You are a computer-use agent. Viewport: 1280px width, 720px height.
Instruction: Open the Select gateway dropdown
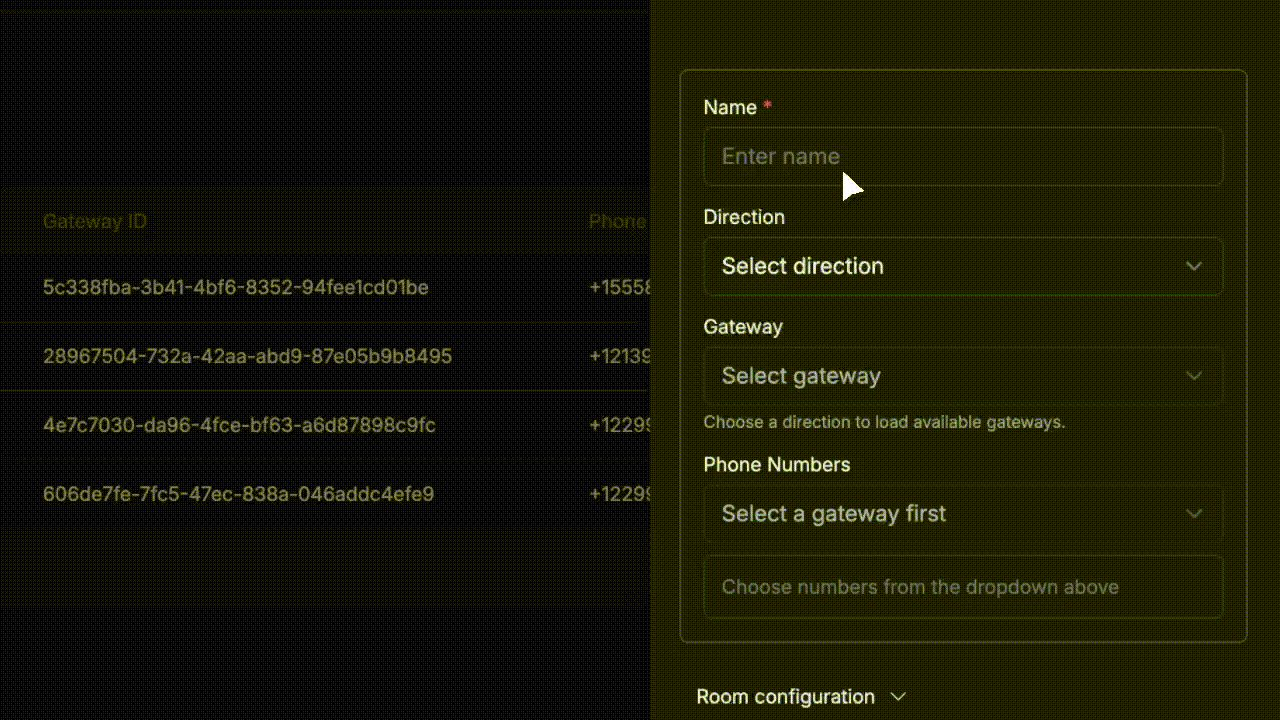point(962,376)
